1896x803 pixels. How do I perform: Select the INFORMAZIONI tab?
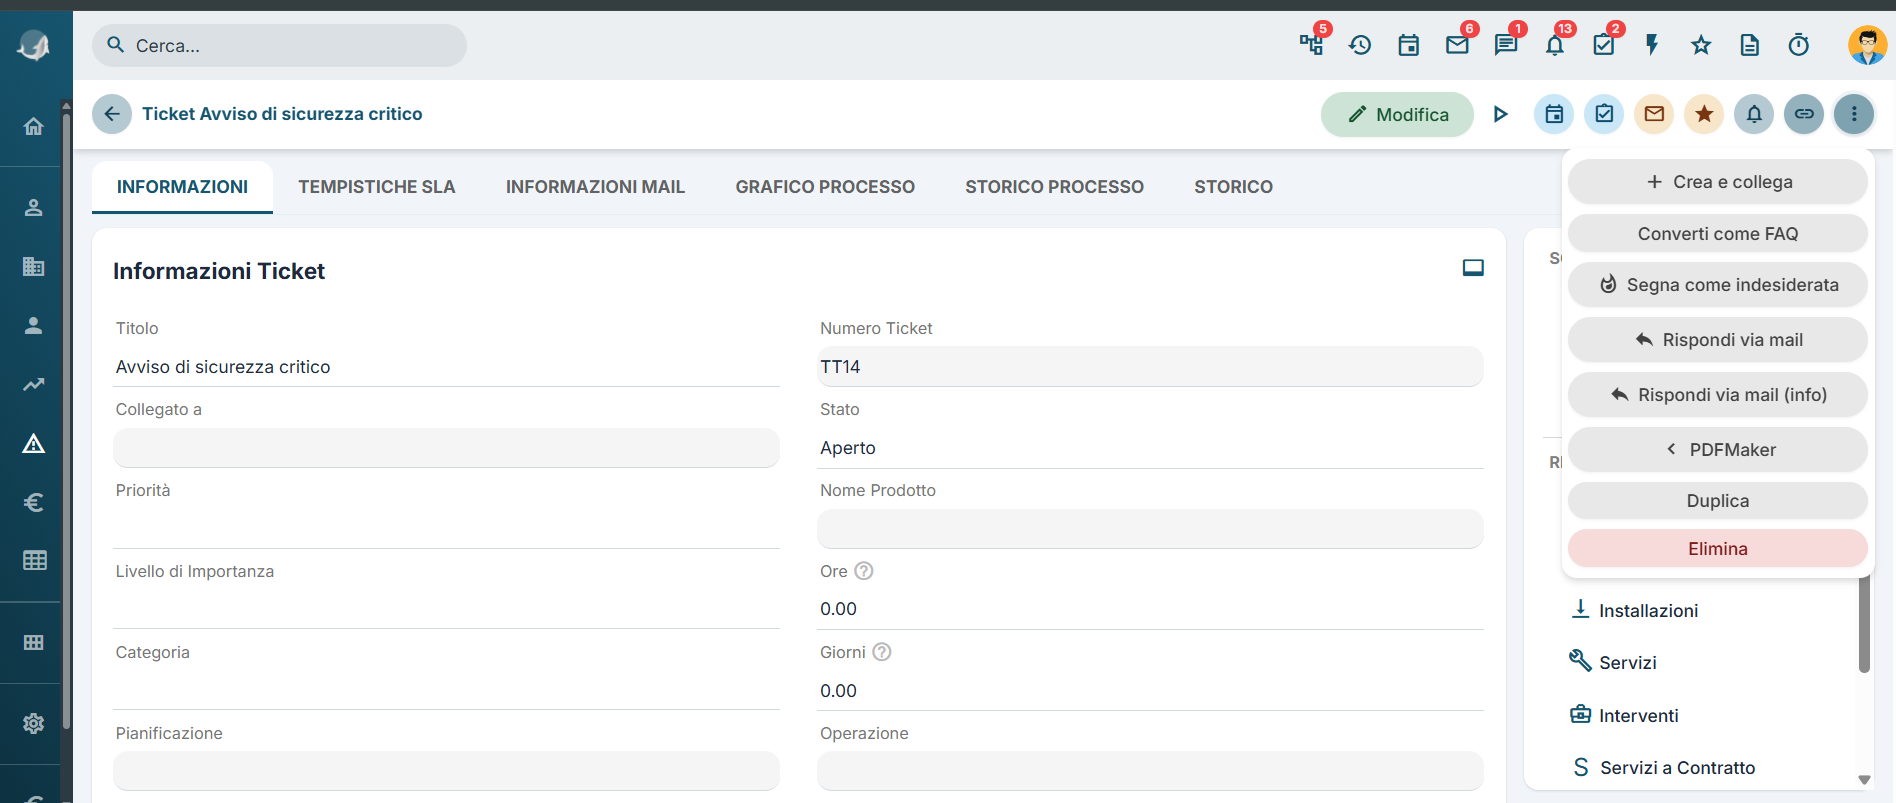tap(182, 187)
